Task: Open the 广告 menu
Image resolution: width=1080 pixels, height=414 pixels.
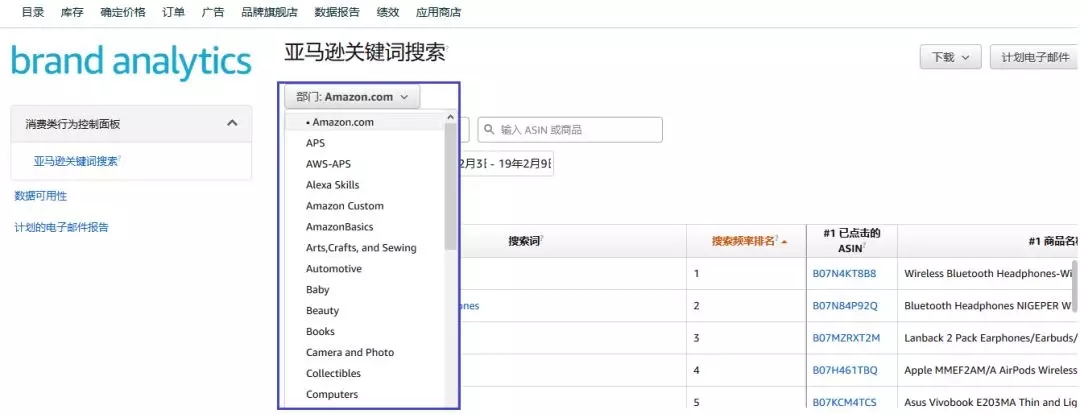Action: coord(213,12)
